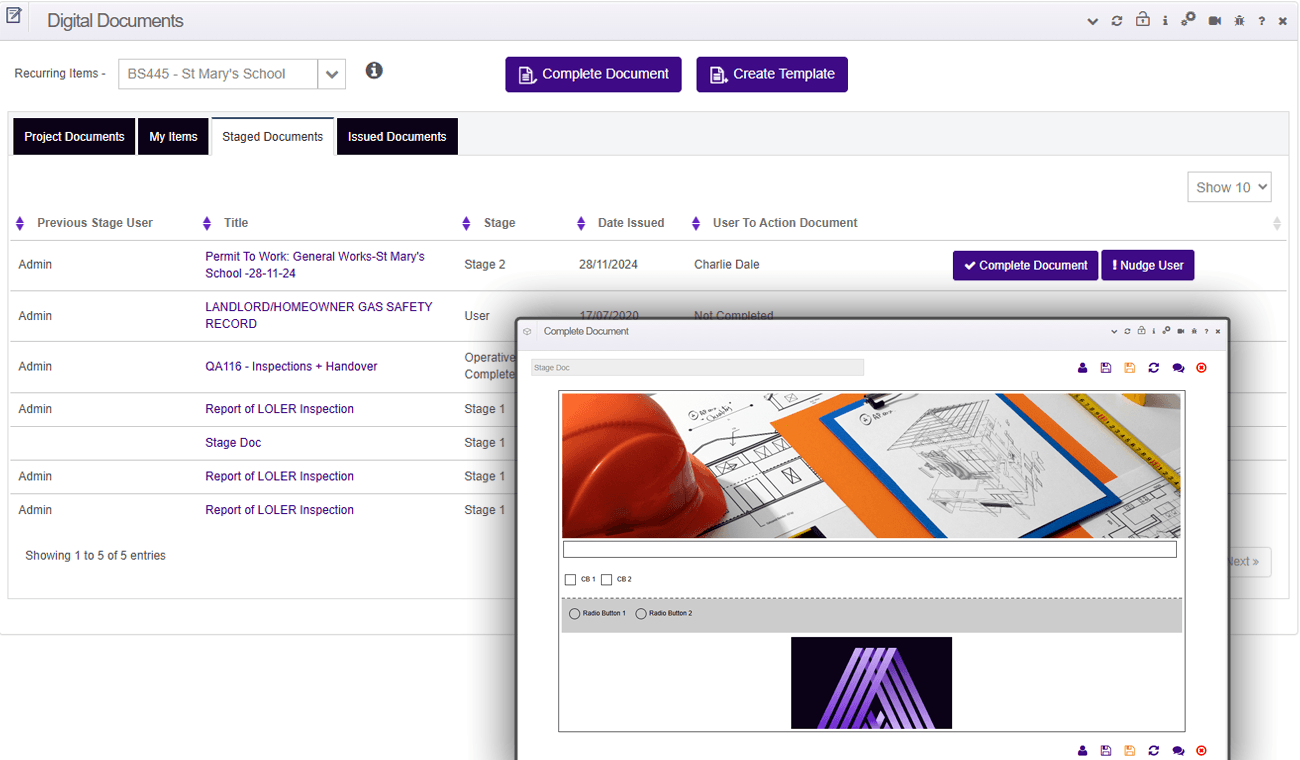Screen dimensions: 1300x760
Task: Tick the CB 2 checkbox
Action: point(606,580)
